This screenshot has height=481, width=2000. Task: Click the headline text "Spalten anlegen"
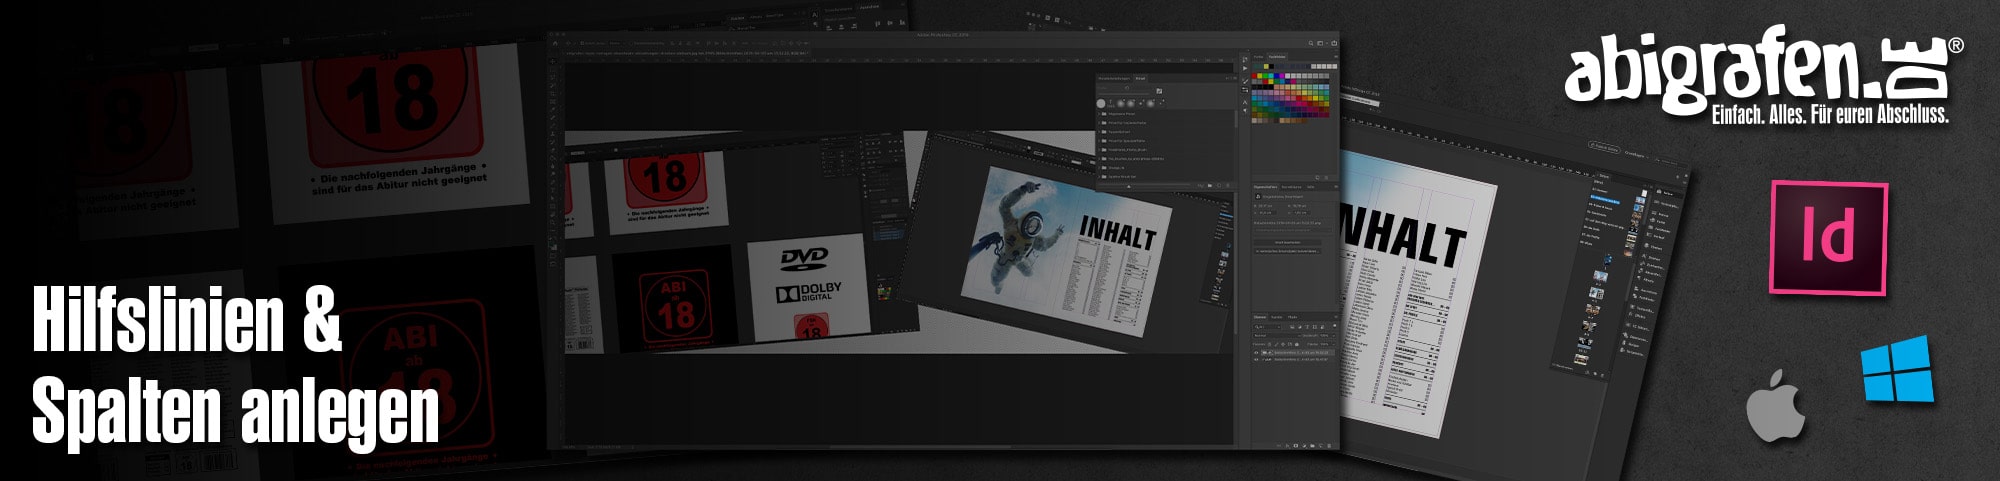click(x=236, y=412)
